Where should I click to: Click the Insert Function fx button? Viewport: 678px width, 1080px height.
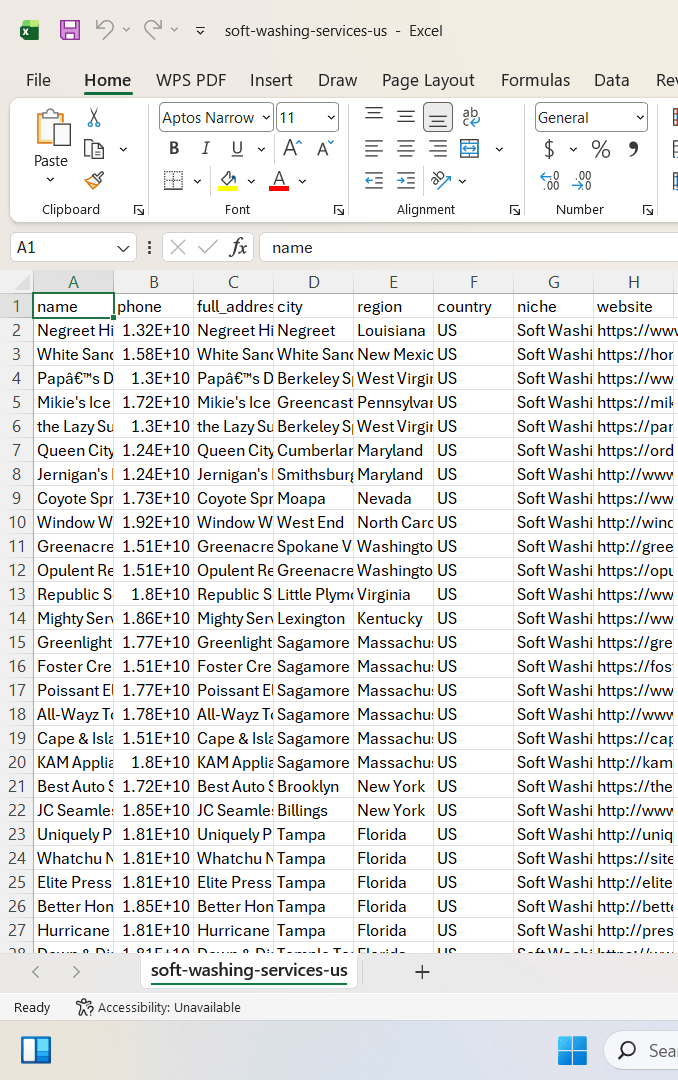point(238,247)
